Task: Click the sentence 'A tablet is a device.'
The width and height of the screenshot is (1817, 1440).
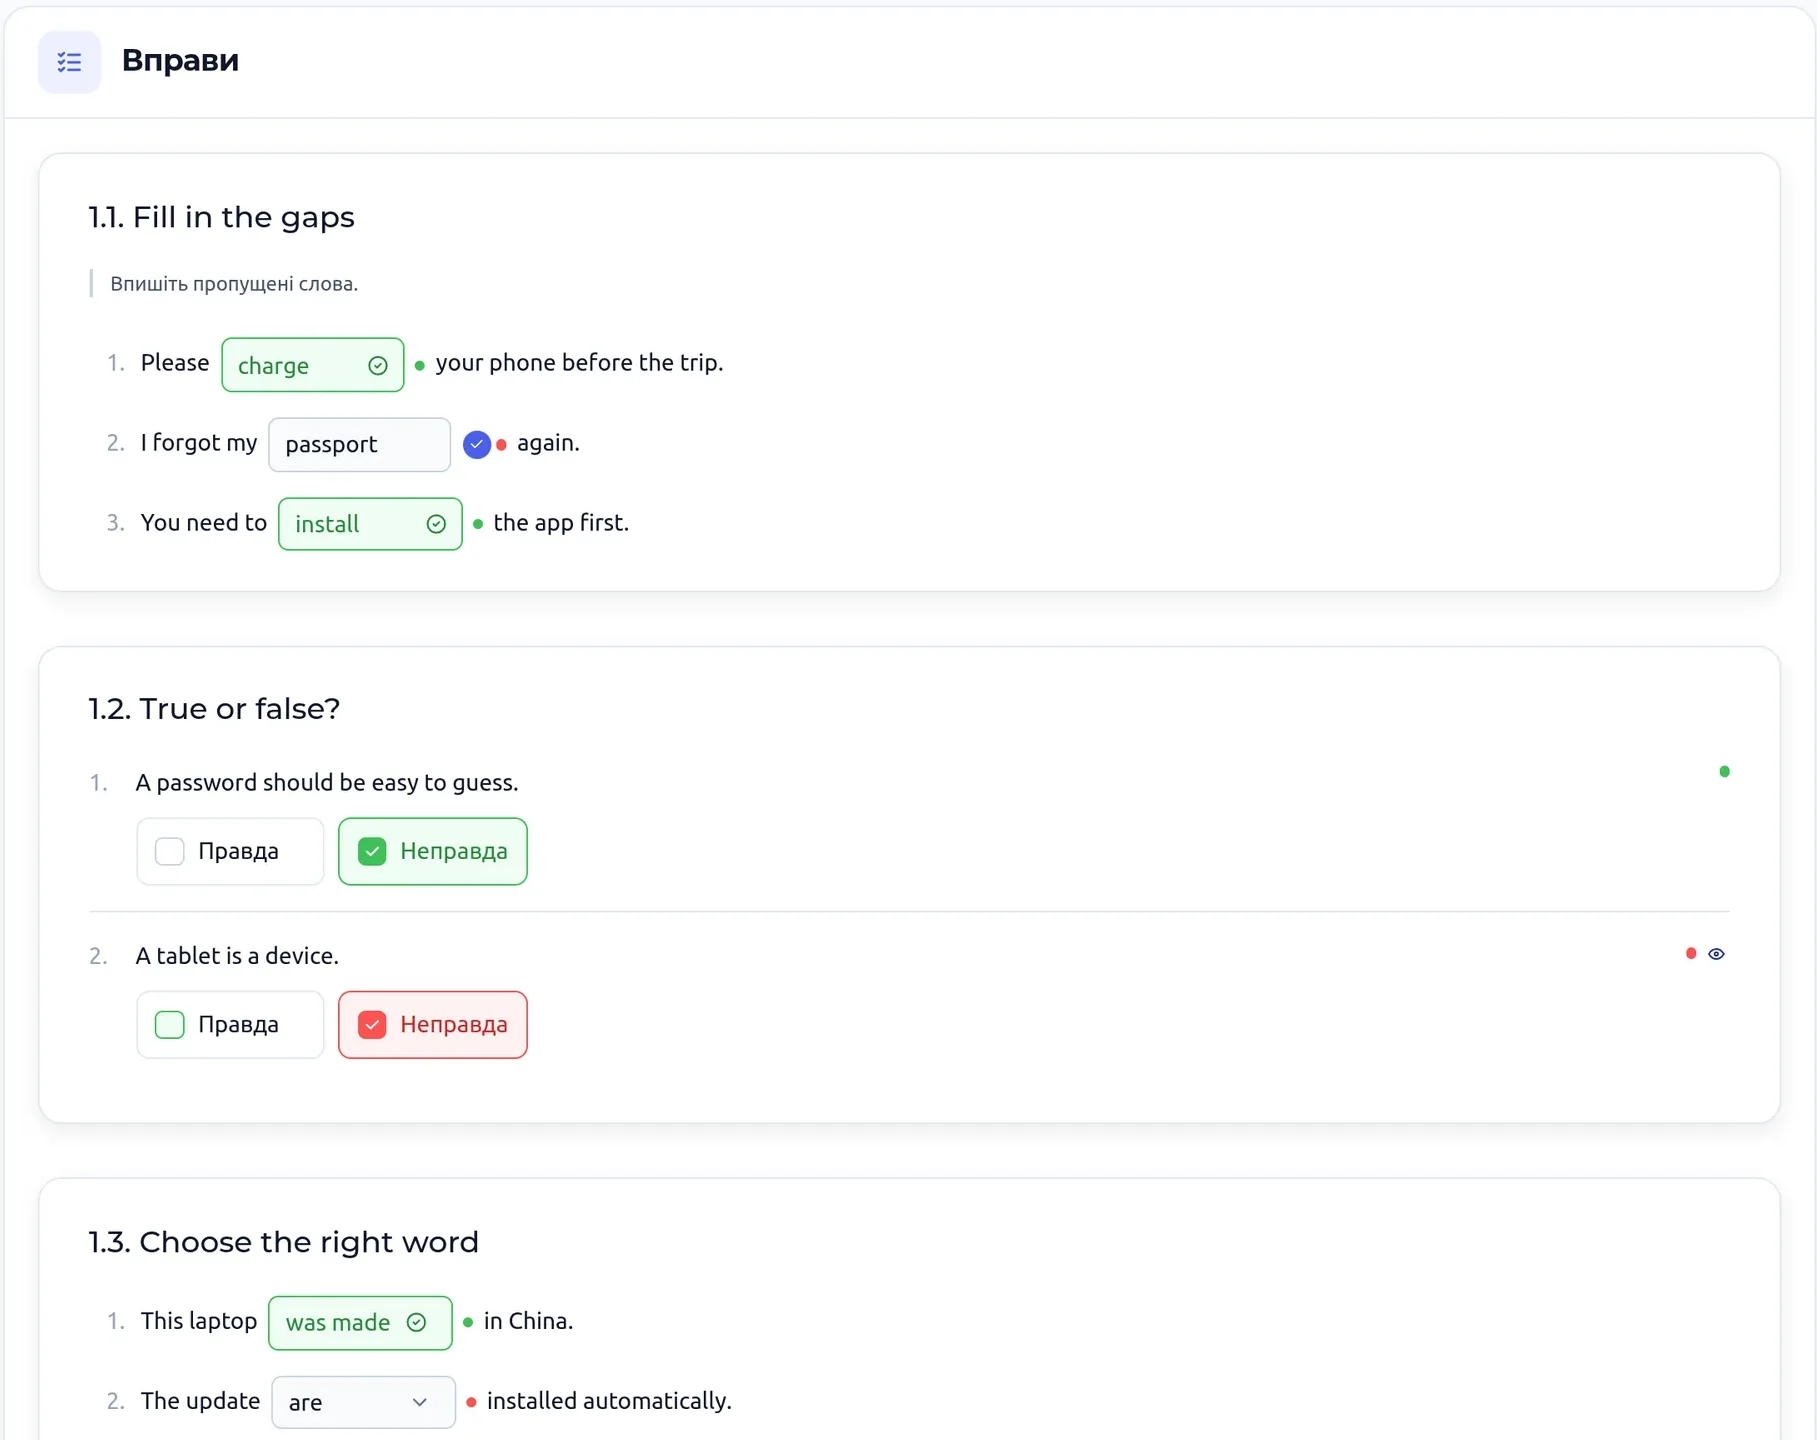Action: tap(237, 956)
